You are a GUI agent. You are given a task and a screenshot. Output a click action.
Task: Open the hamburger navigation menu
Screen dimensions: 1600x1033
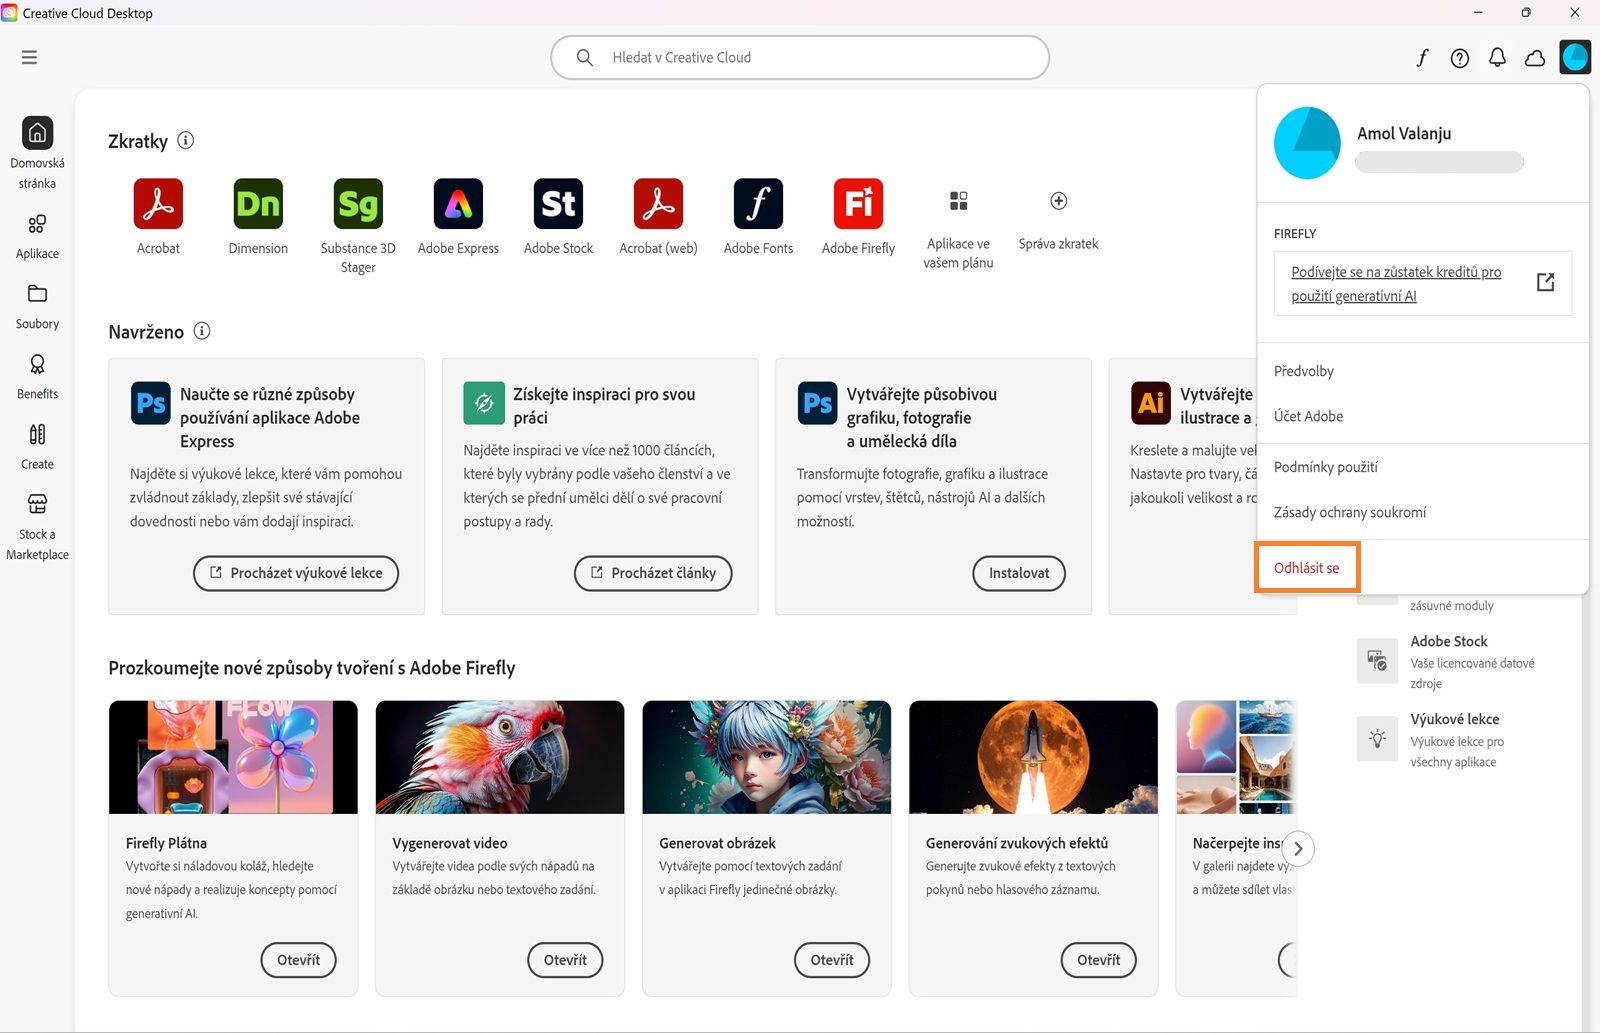tap(29, 57)
